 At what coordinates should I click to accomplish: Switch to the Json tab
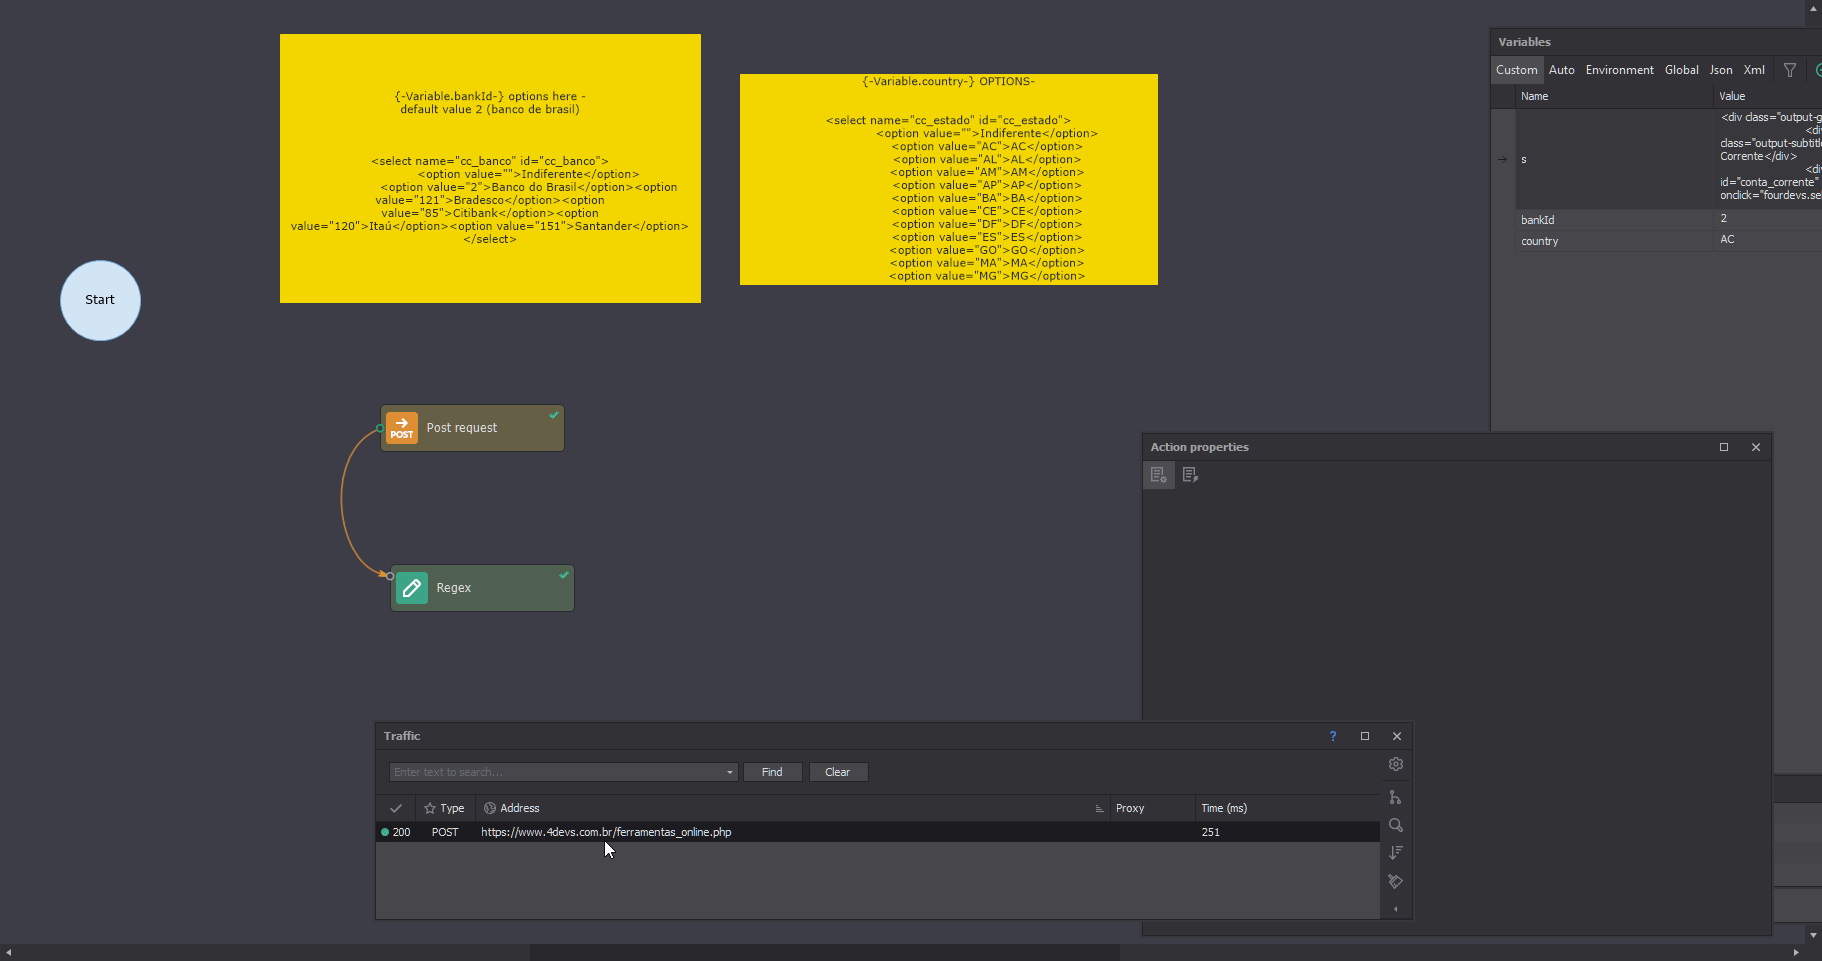coord(1720,70)
